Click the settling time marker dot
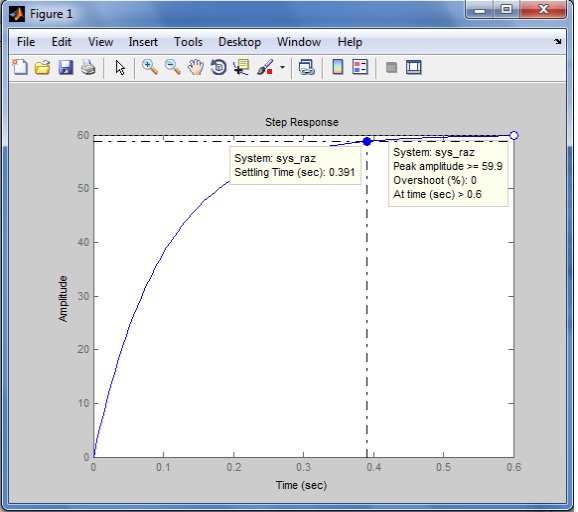 367,142
